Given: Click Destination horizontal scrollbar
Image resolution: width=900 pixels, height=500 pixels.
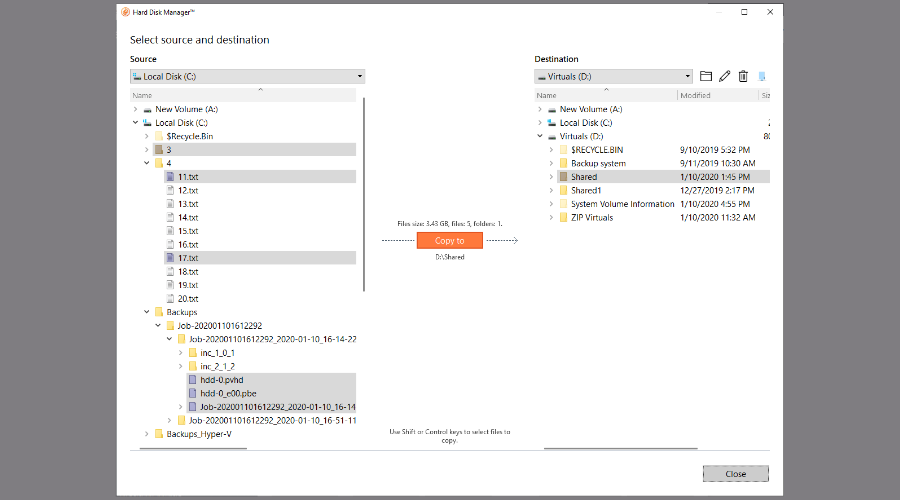Looking at the screenshot, I should click(620, 448).
